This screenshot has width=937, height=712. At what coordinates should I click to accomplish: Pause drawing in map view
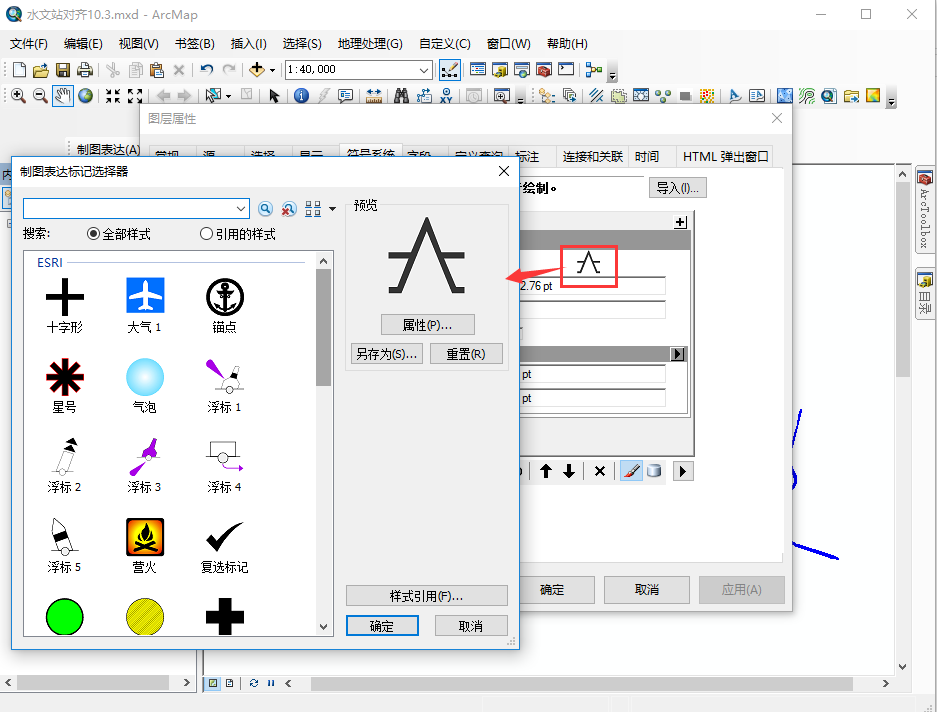(271, 683)
